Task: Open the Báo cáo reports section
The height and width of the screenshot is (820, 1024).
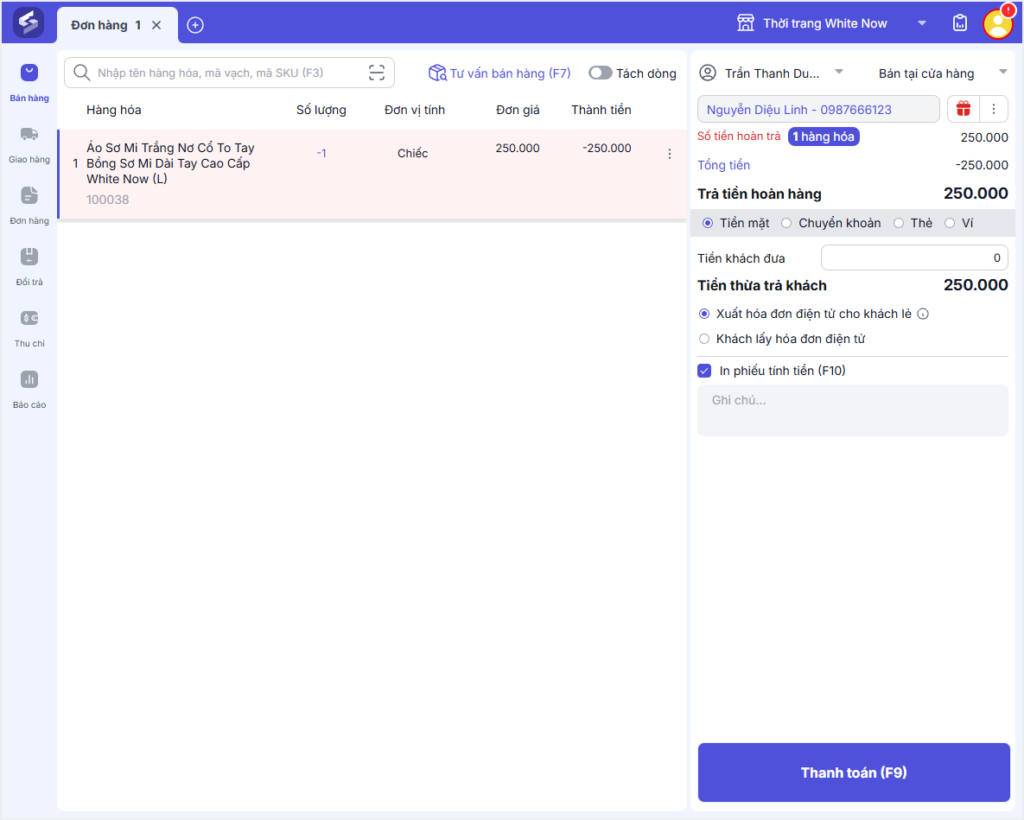Action: [29, 390]
